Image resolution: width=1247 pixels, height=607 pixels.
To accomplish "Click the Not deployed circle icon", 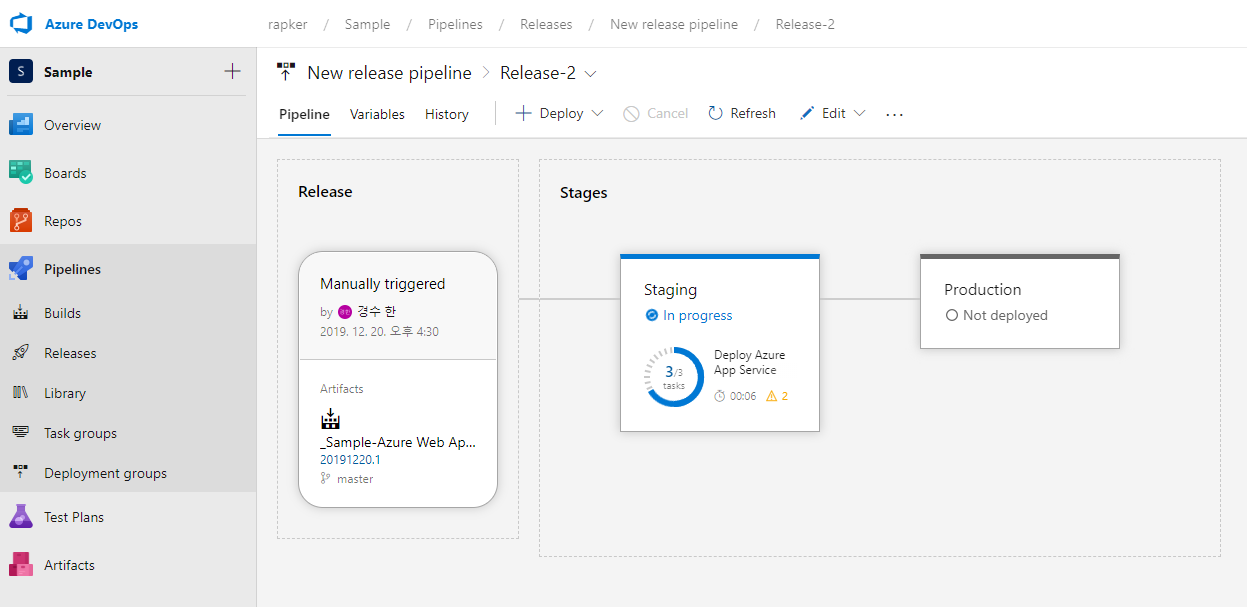I will tap(952, 315).
